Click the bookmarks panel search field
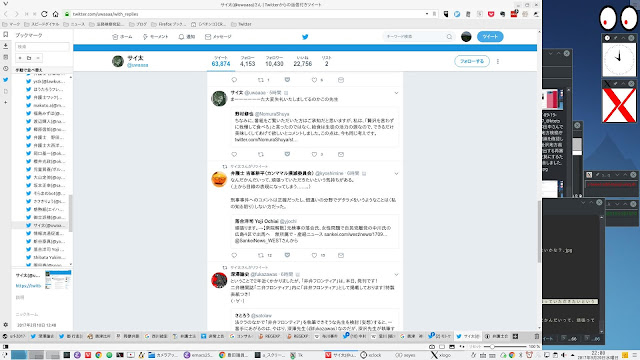The image size is (640, 360). pyautogui.click(x=42, y=47)
